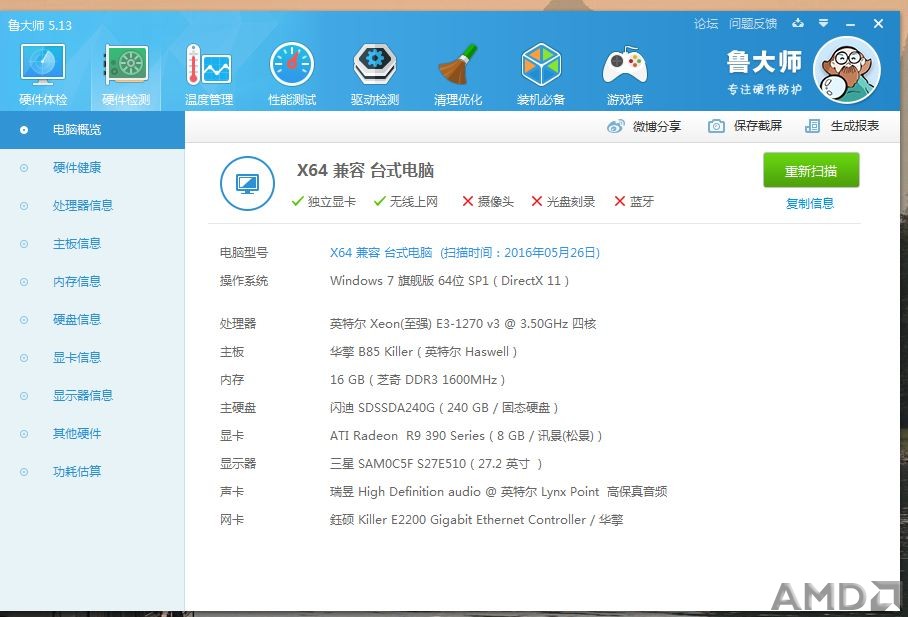Click the ATI Radeon R9 390 value
This screenshot has height=617, width=908.
point(466,436)
